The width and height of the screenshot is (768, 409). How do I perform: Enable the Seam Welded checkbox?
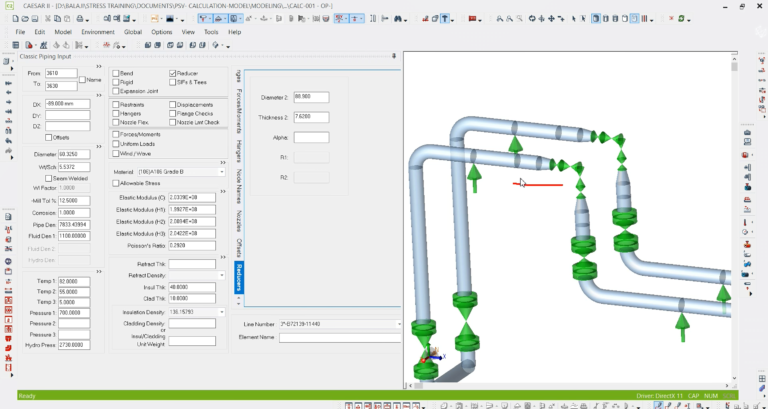[x=48, y=179]
